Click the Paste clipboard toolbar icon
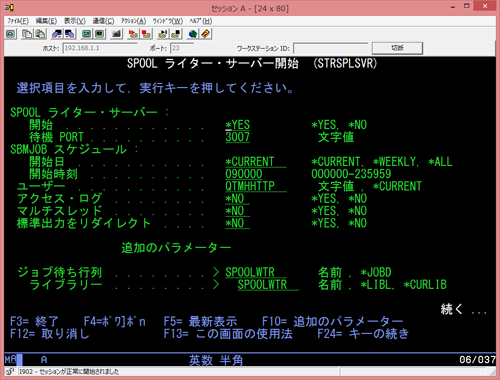This screenshot has width=500, height=380. [40, 34]
